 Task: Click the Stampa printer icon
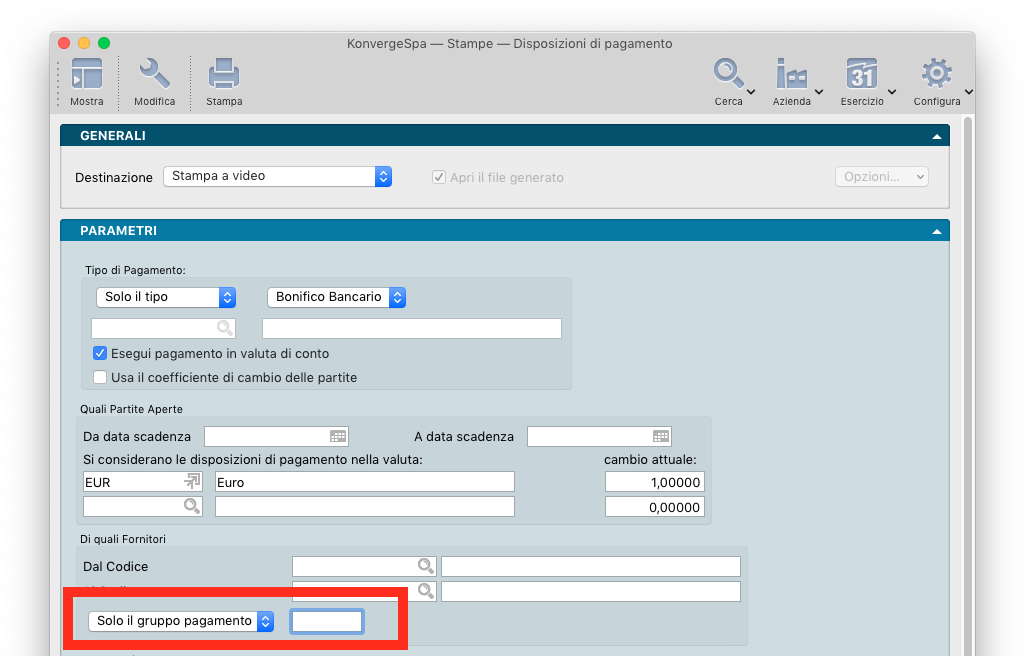(x=224, y=76)
